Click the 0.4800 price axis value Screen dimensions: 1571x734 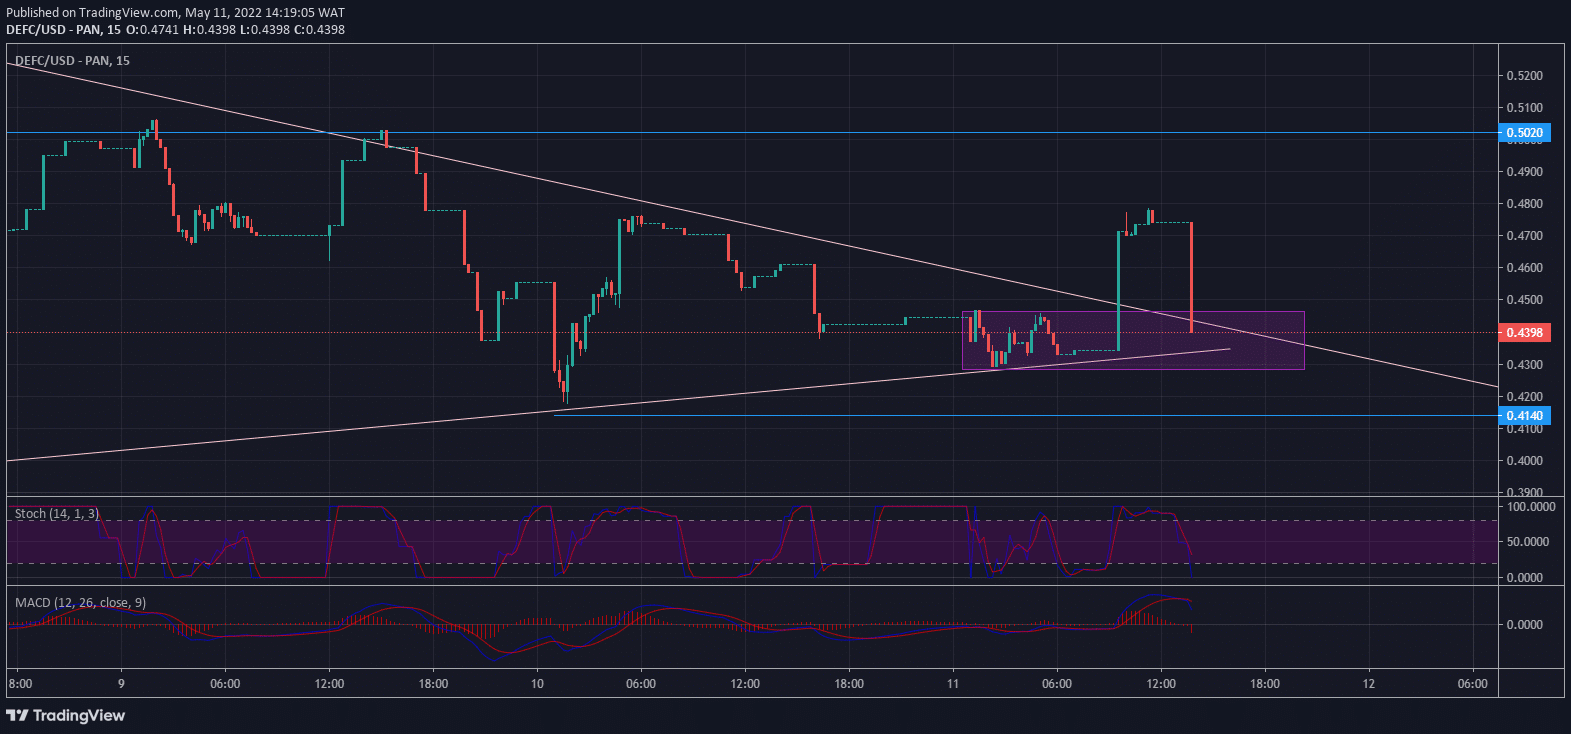coord(1525,204)
